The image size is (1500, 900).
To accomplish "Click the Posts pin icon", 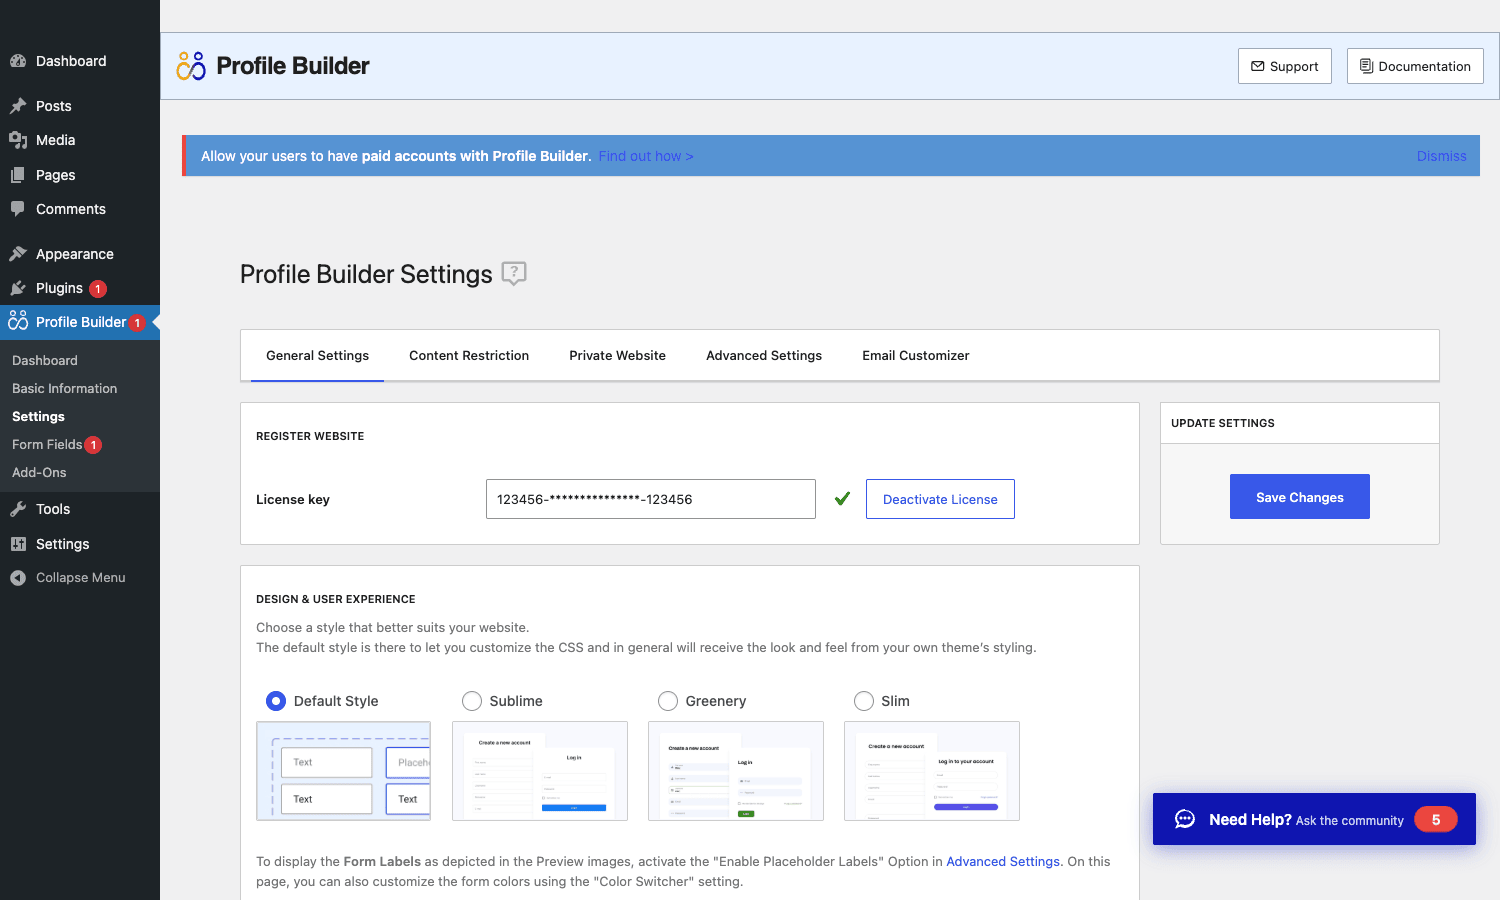I will pos(18,106).
